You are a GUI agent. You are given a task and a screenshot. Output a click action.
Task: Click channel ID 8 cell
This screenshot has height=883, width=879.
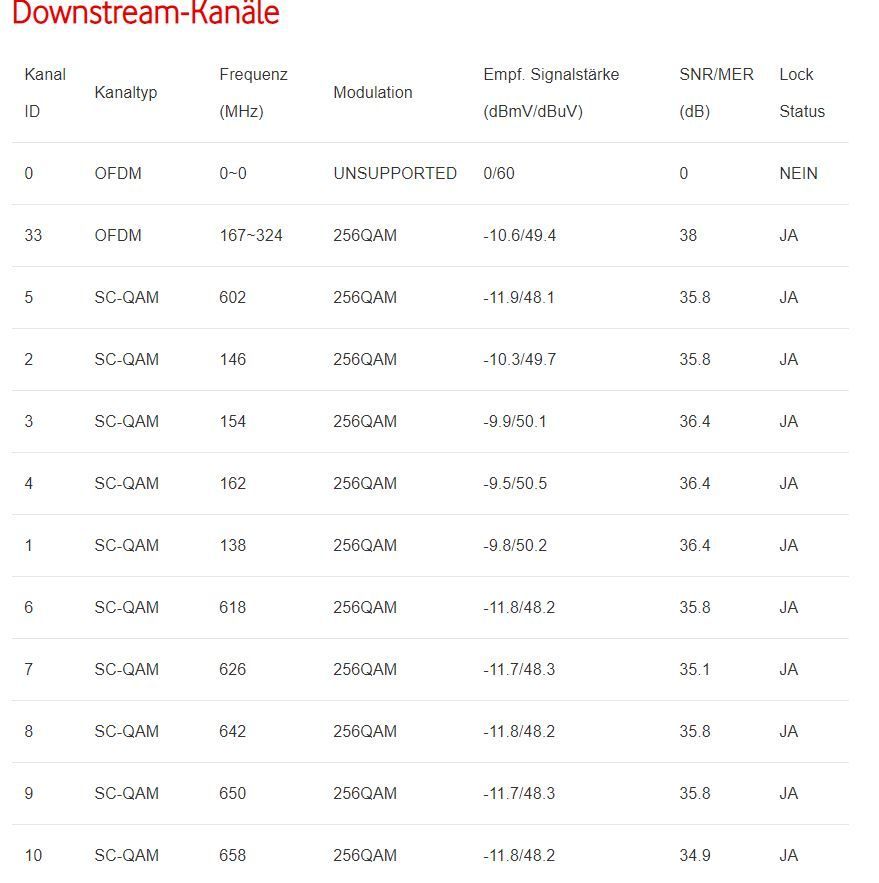tap(29, 731)
